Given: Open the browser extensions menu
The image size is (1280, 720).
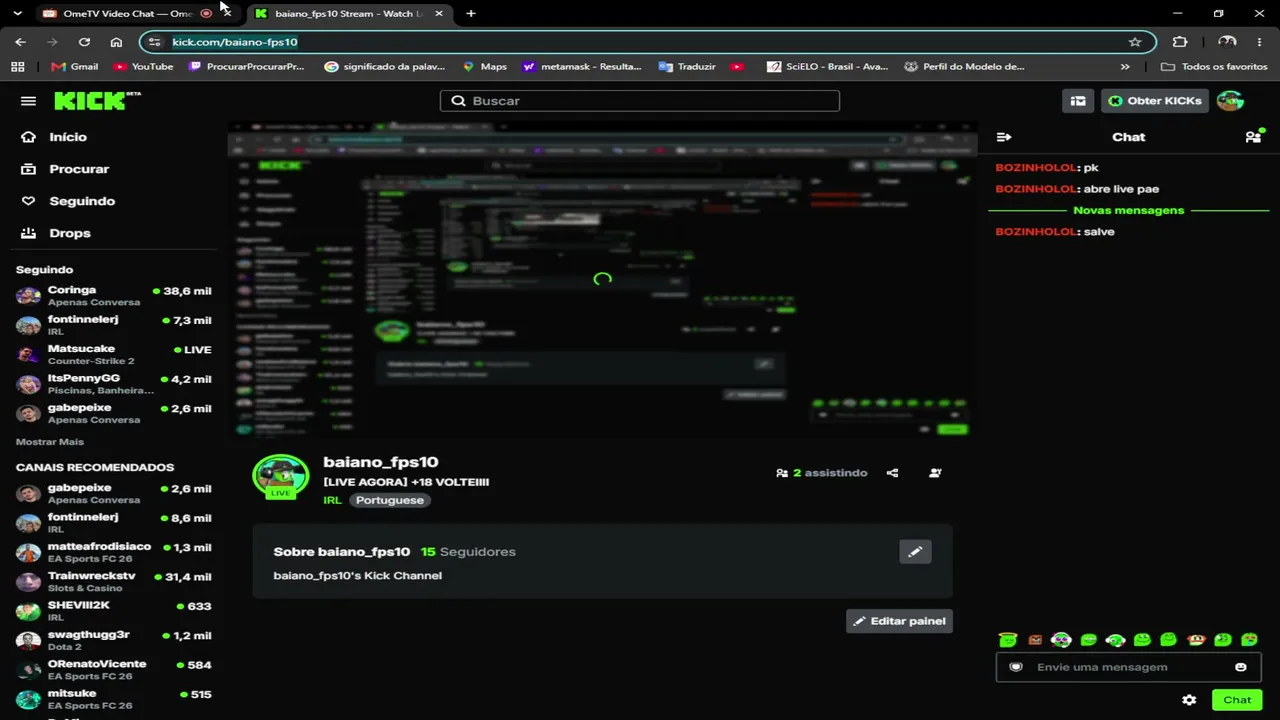Looking at the screenshot, I should (x=1180, y=42).
